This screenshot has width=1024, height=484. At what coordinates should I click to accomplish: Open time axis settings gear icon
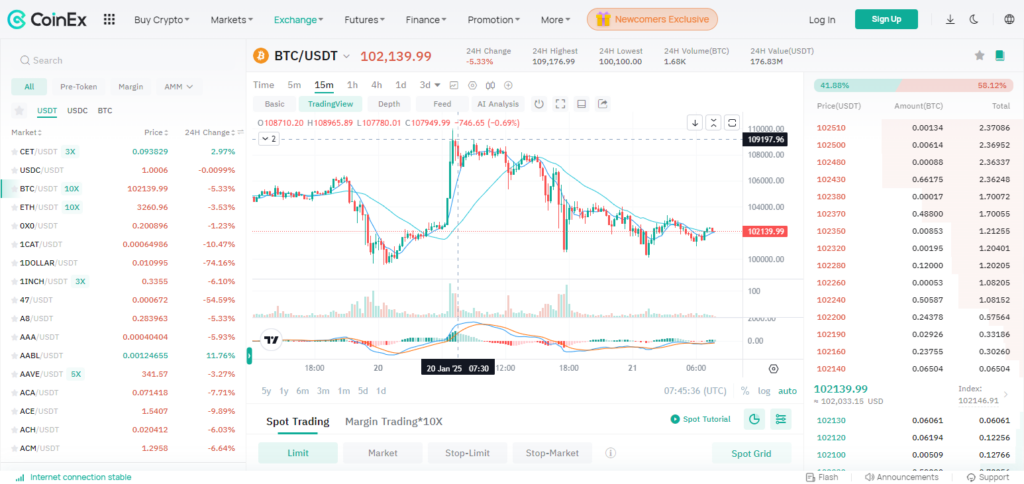pos(774,368)
